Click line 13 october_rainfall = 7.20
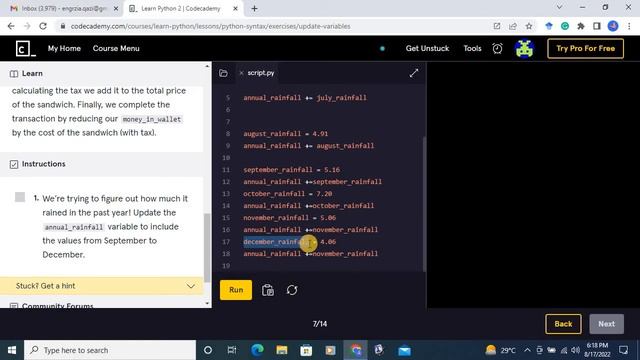The height and width of the screenshot is (360, 640). (288, 194)
